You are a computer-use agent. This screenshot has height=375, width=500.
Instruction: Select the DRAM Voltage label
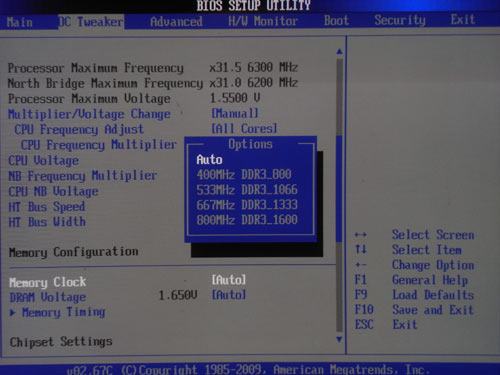click(x=48, y=297)
